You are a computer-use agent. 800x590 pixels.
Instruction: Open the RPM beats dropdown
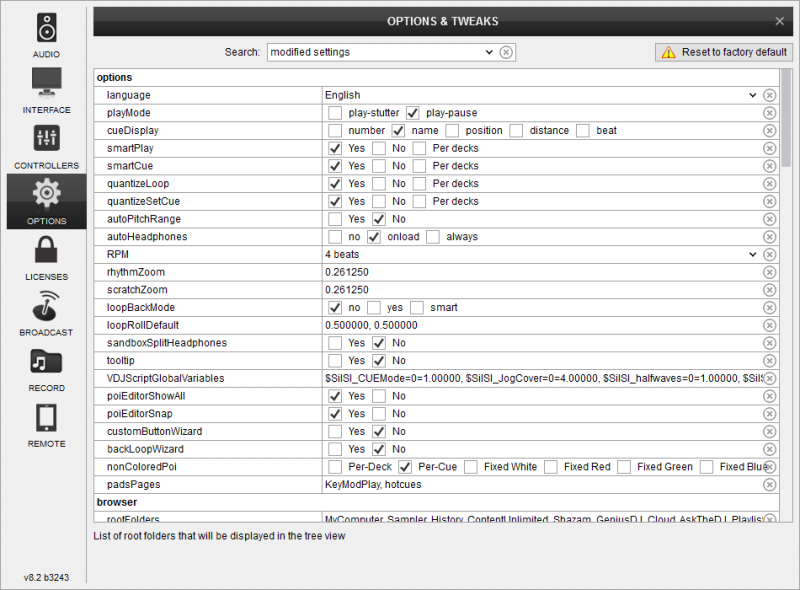click(x=753, y=255)
